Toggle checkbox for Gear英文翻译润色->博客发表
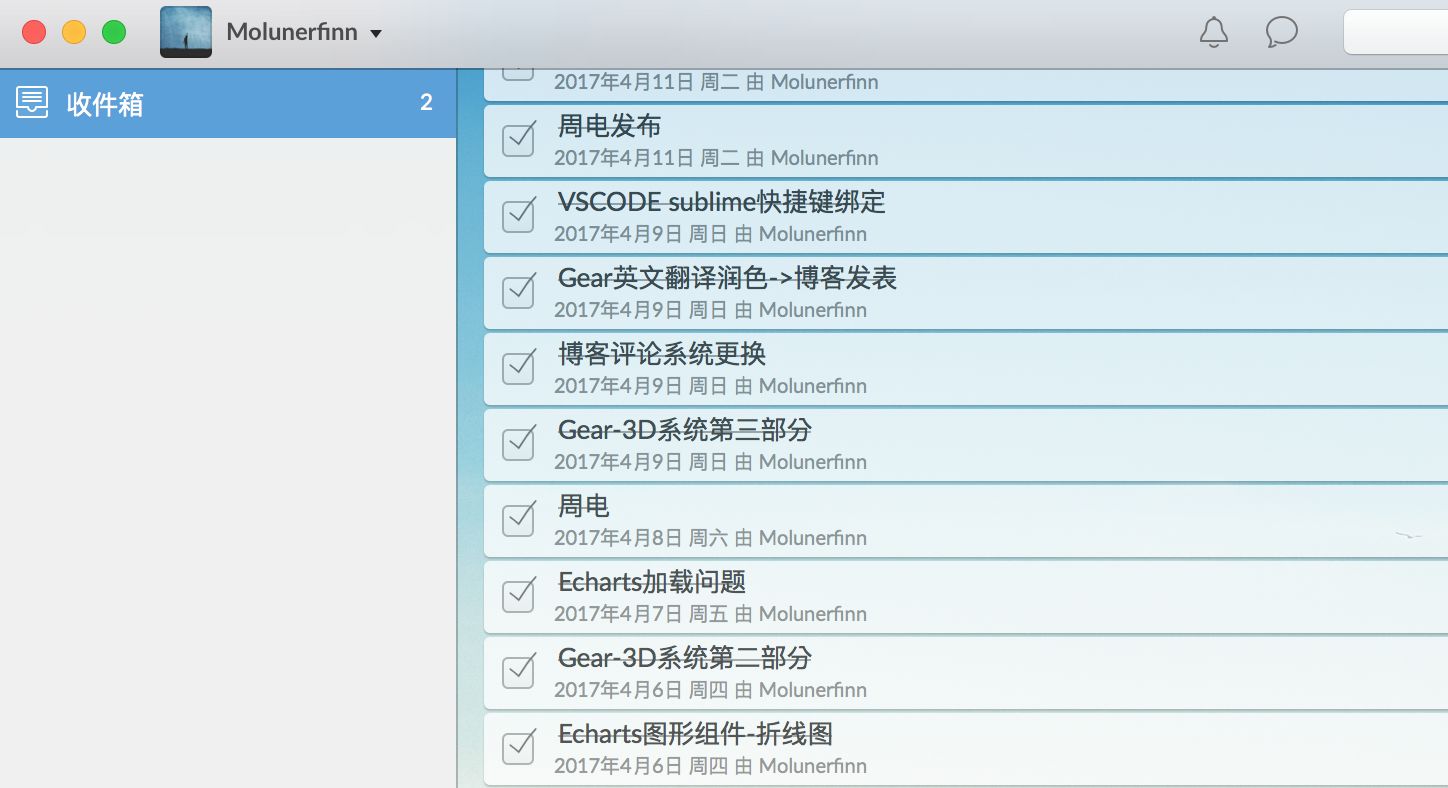 pos(518,290)
